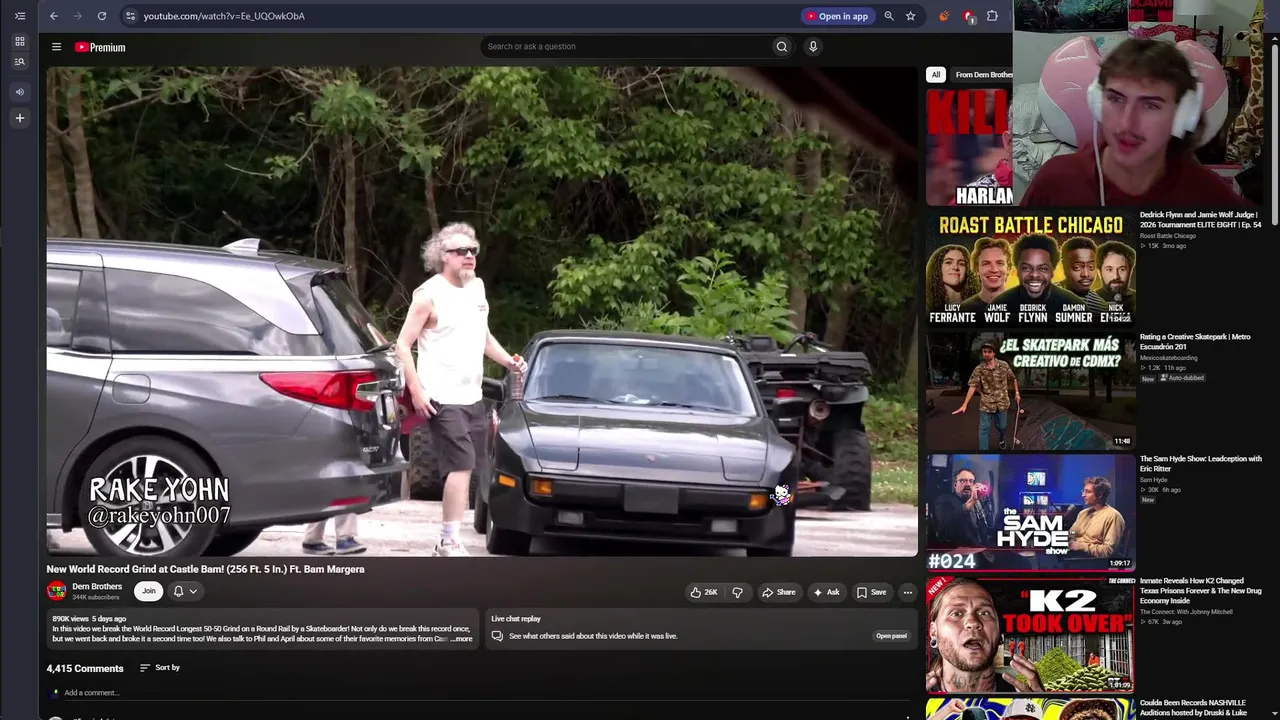
Task: Open the K2 Took Over video thumbnail
Action: pyautogui.click(x=1030, y=634)
